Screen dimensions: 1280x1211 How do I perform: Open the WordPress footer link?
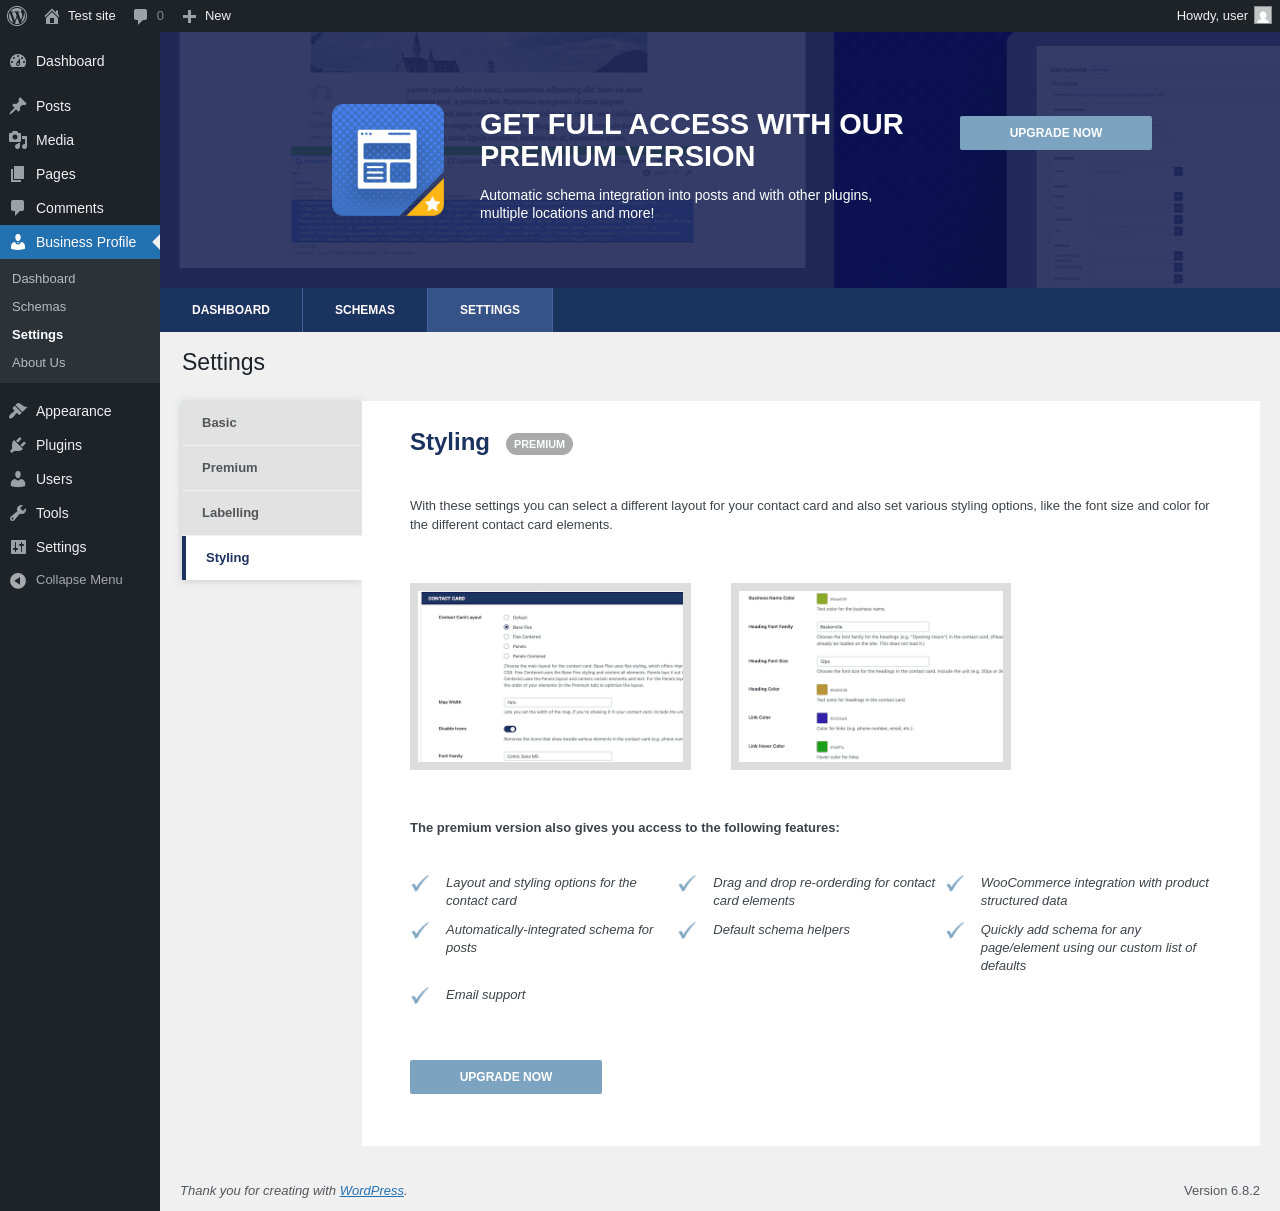coord(372,1191)
